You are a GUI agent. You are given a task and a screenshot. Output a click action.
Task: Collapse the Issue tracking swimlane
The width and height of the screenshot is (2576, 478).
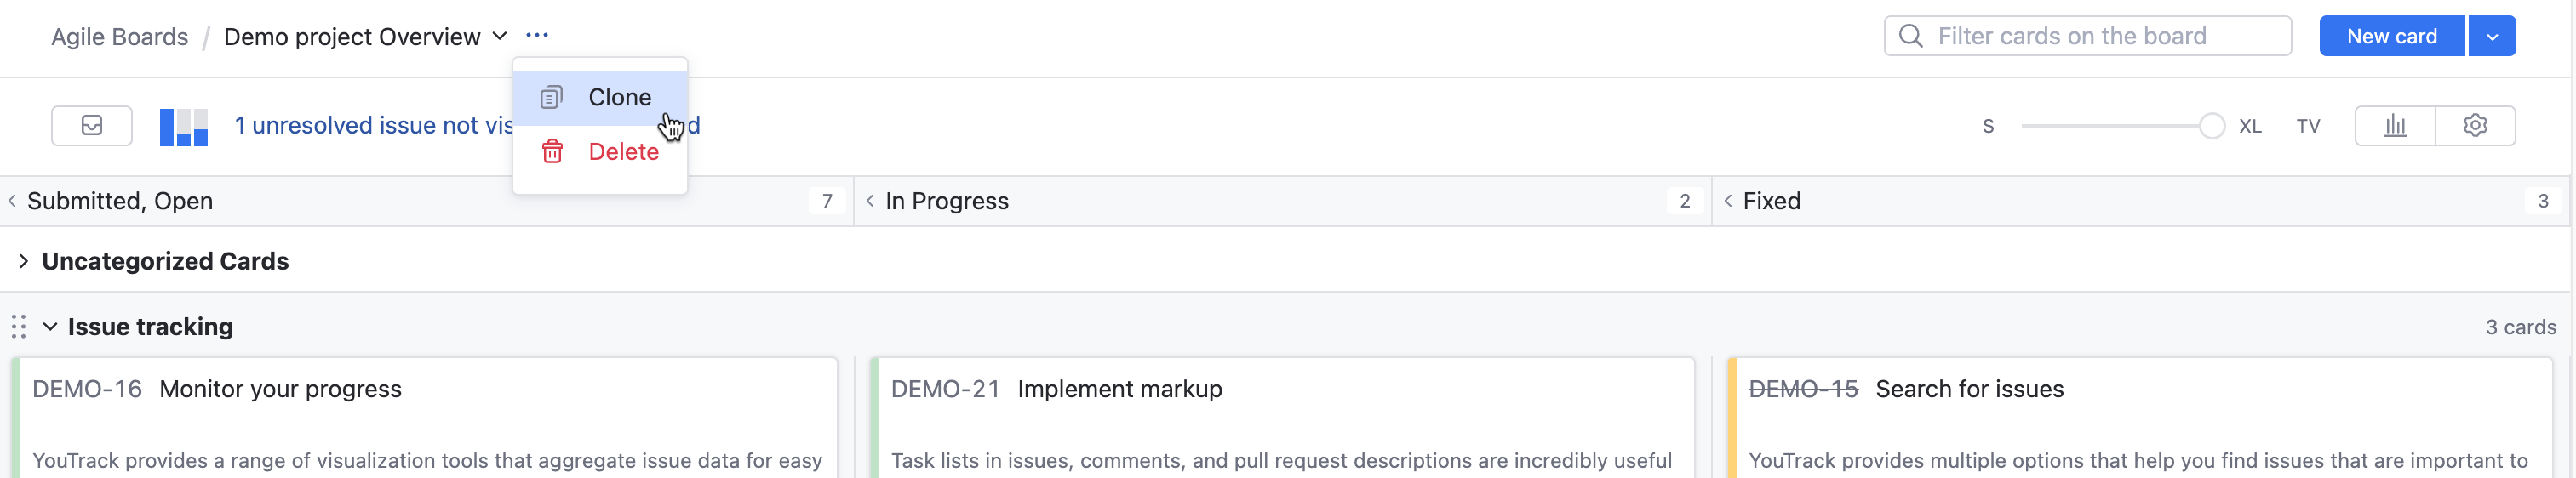pyautogui.click(x=50, y=327)
